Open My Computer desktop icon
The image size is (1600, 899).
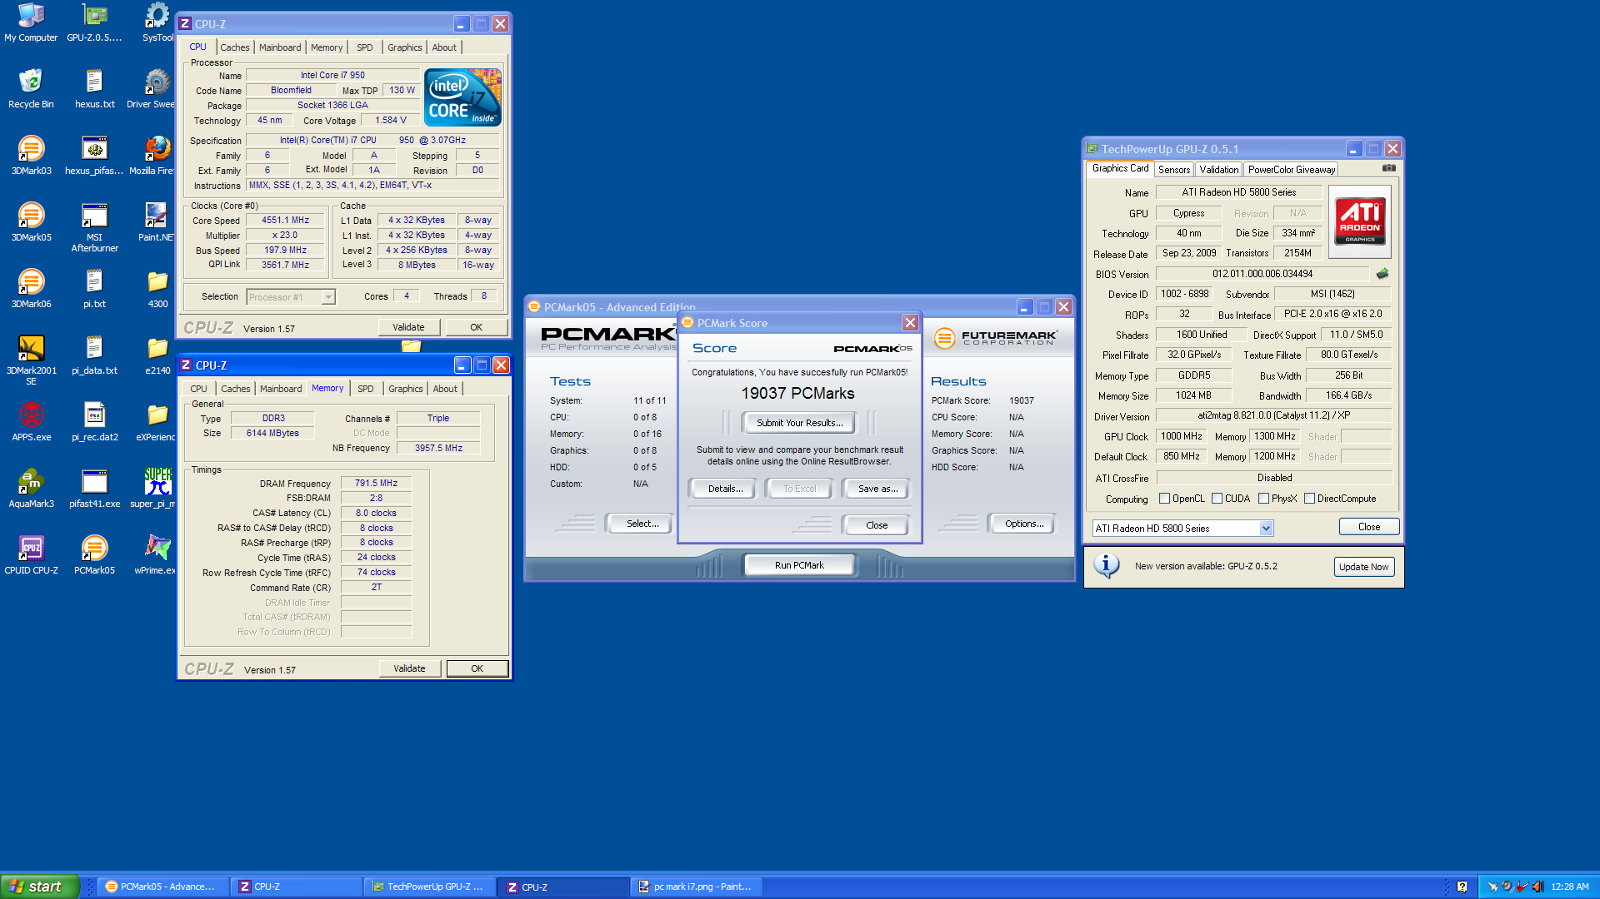31,22
